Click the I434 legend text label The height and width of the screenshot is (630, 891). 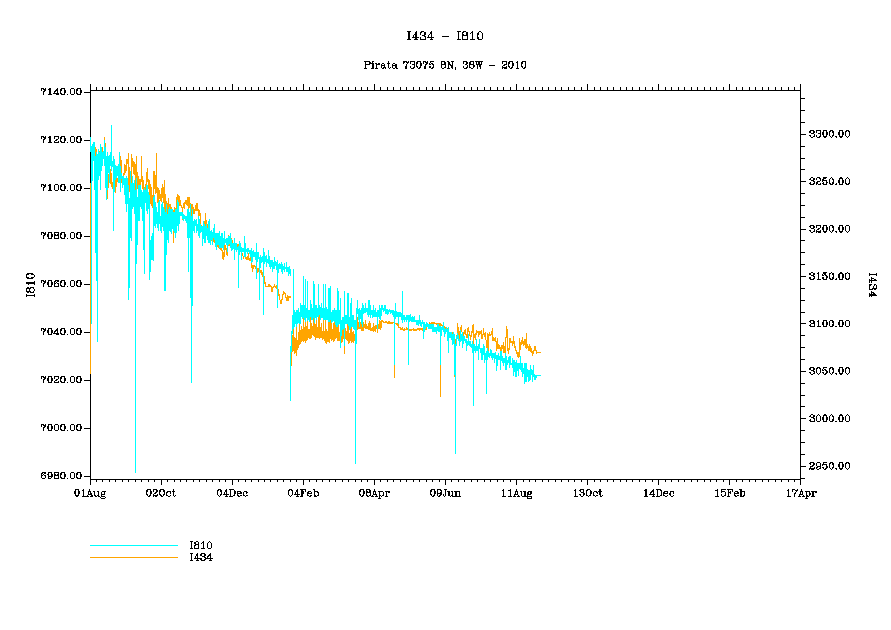[x=201, y=557]
